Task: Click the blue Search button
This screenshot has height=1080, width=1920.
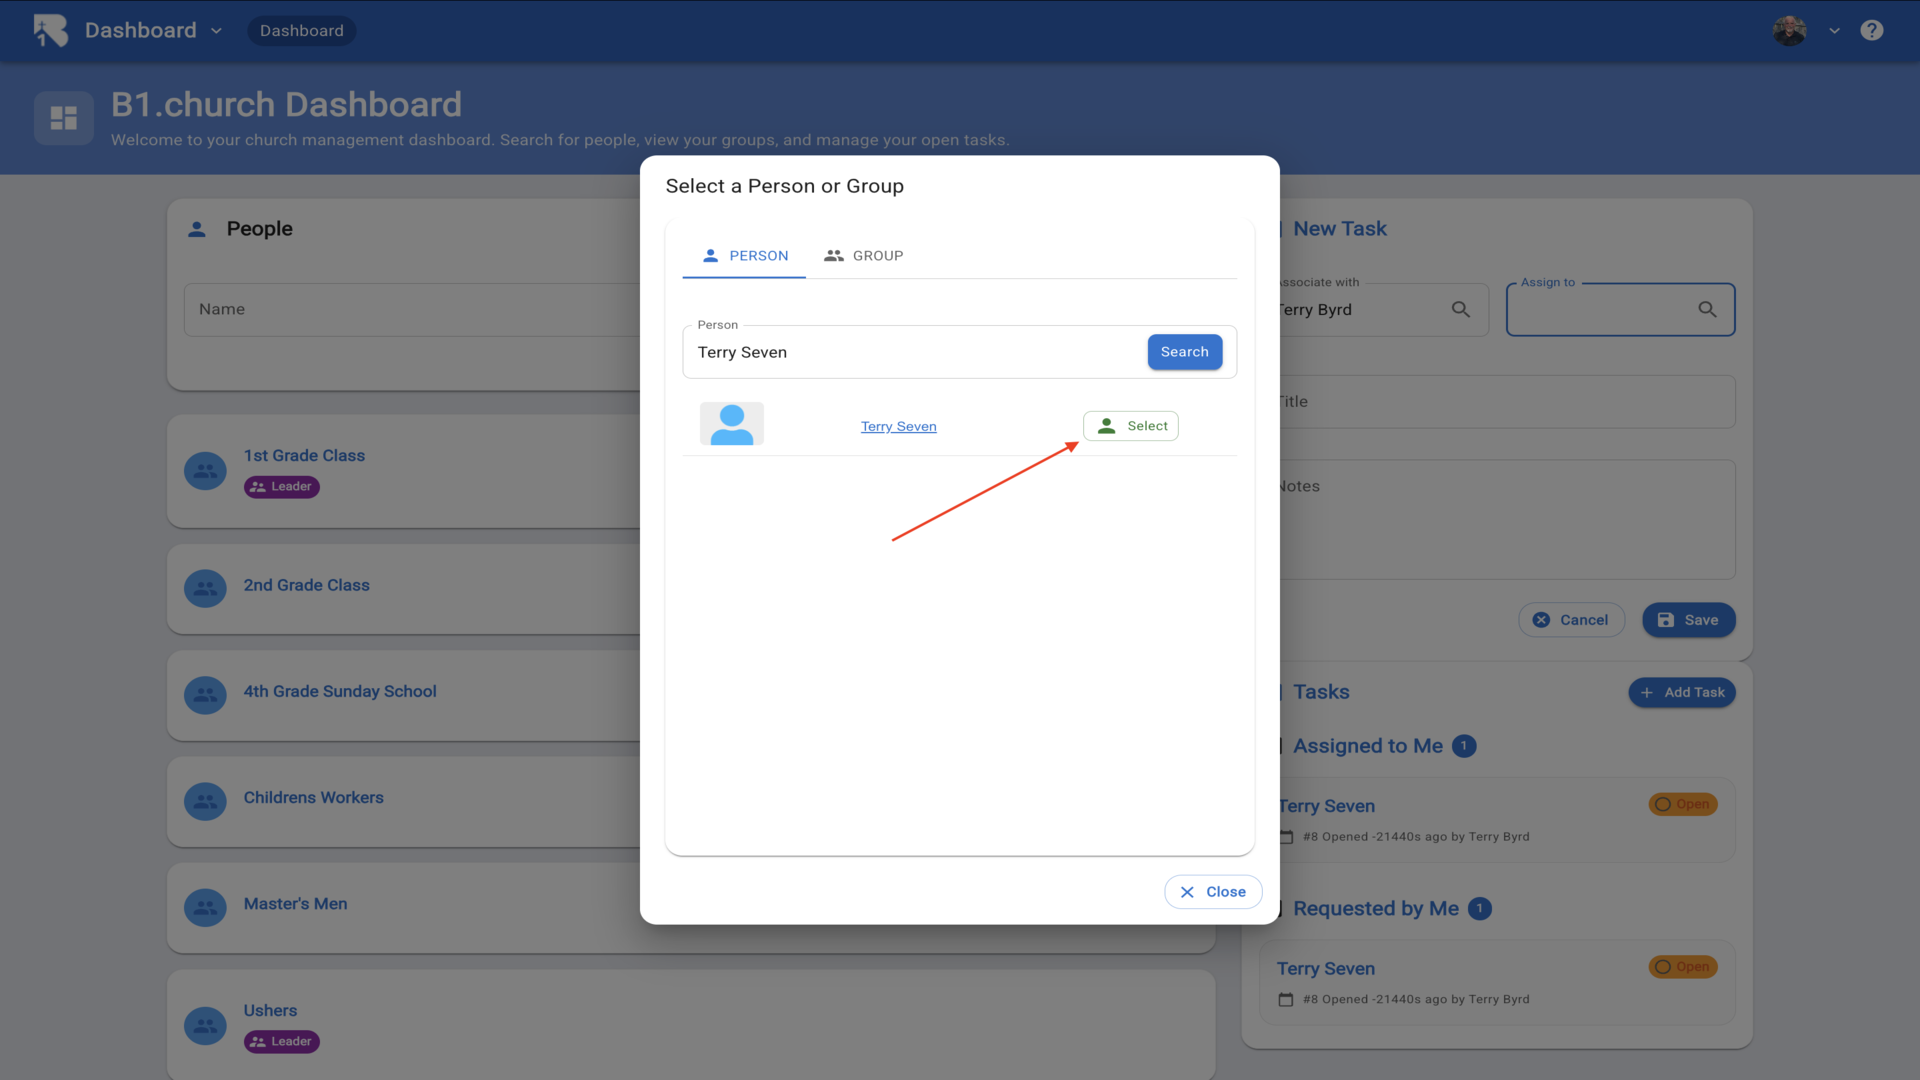Action: tap(1184, 352)
